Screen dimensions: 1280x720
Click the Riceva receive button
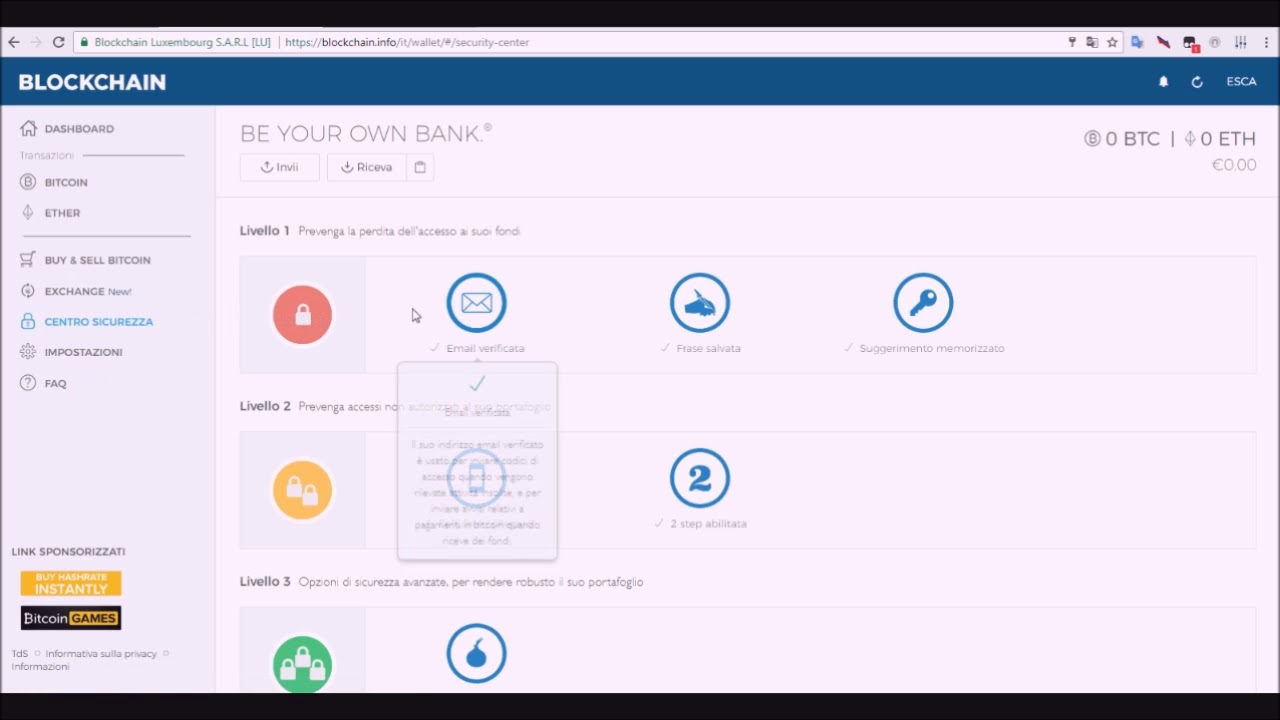click(x=366, y=167)
